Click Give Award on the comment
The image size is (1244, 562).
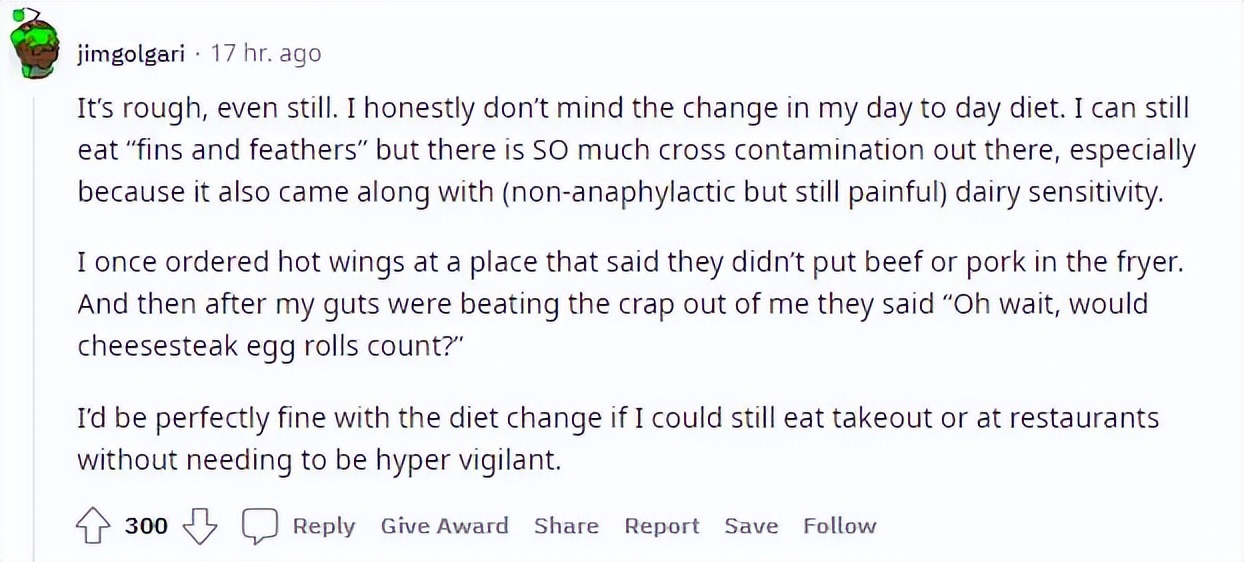(x=444, y=526)
